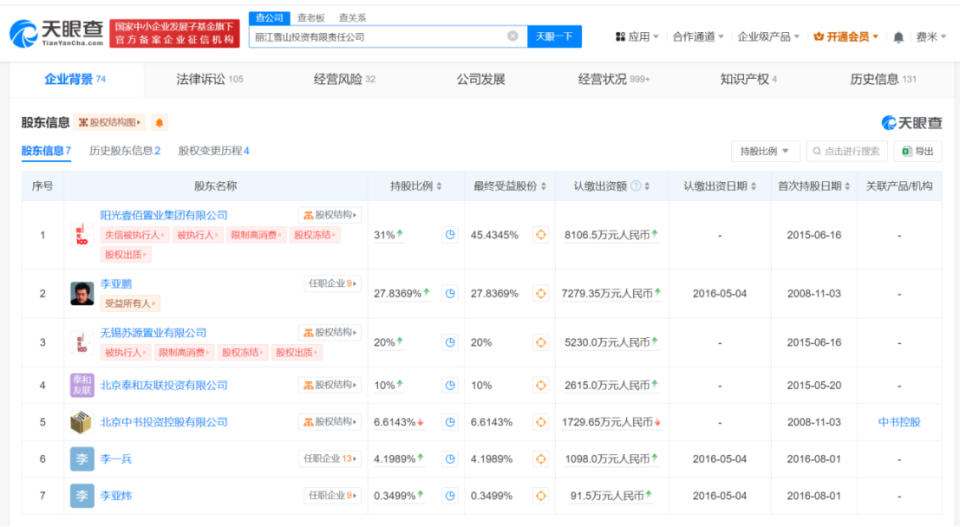This screenshot has width=960, height=527.
Task: Click the 导出 export button
Action: point(918,151)
